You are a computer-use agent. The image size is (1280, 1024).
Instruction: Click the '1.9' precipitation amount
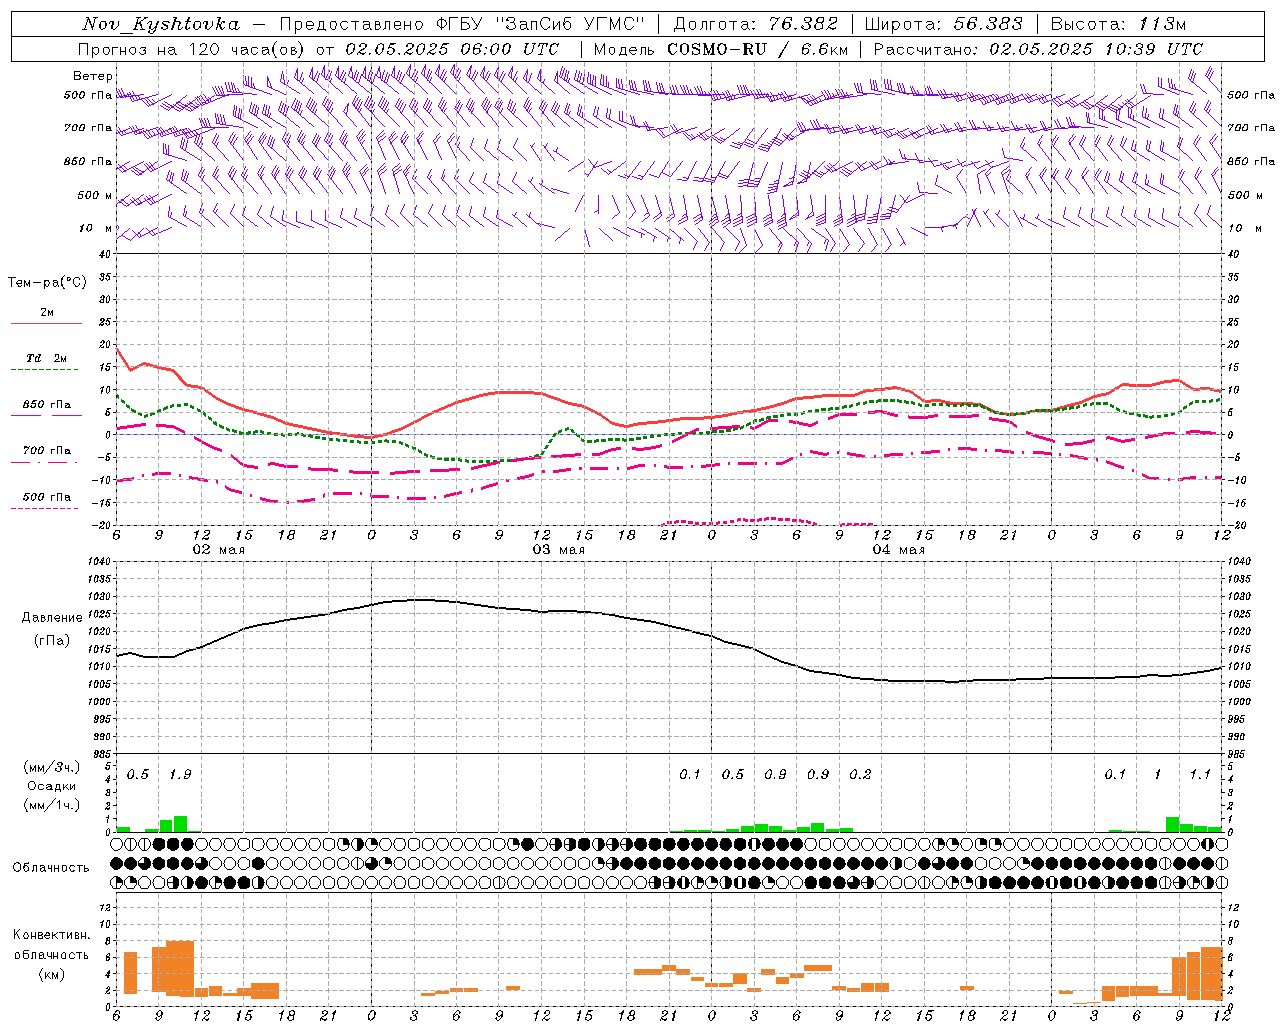tap(181, 774)
